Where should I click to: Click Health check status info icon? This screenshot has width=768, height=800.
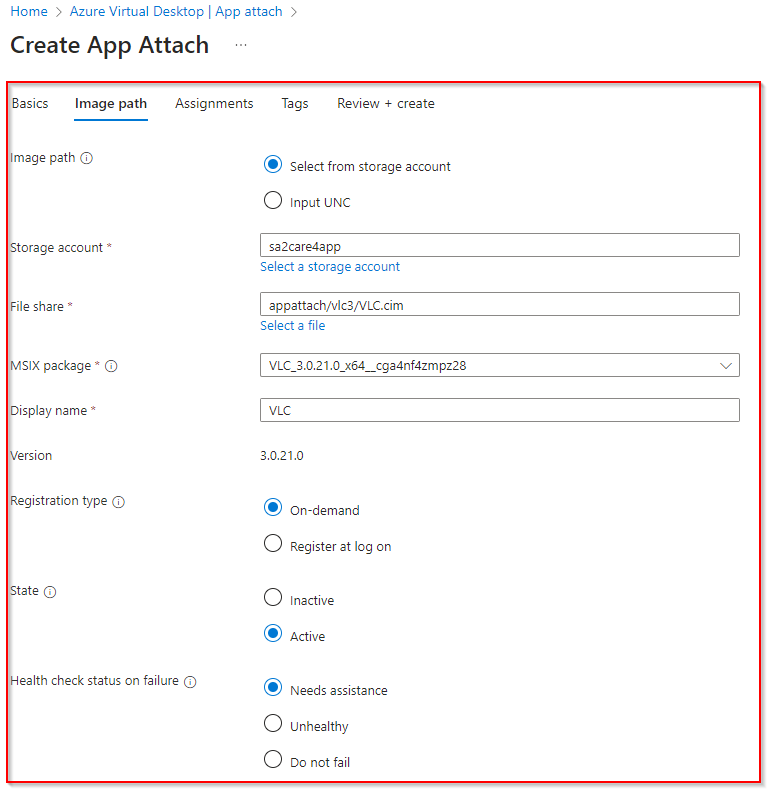coord(190,682)
